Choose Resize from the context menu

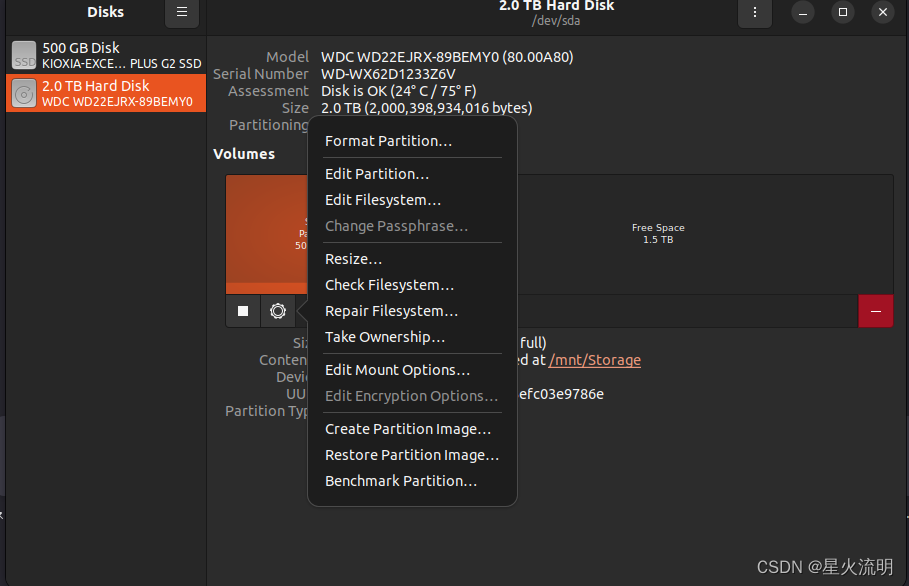pos(353,258)
